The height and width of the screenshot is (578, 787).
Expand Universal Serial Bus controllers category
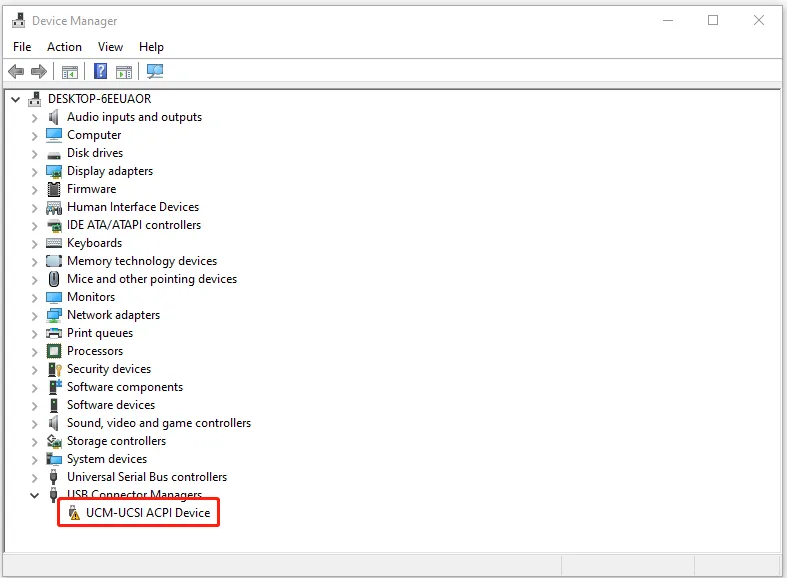tap(34, 478)
